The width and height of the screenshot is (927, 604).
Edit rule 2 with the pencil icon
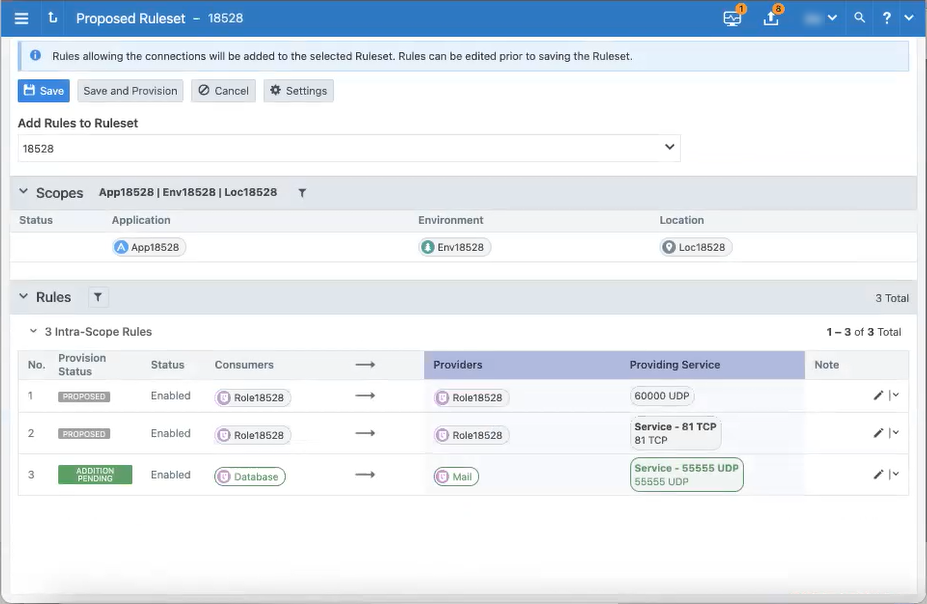click(x=878, y=433)
